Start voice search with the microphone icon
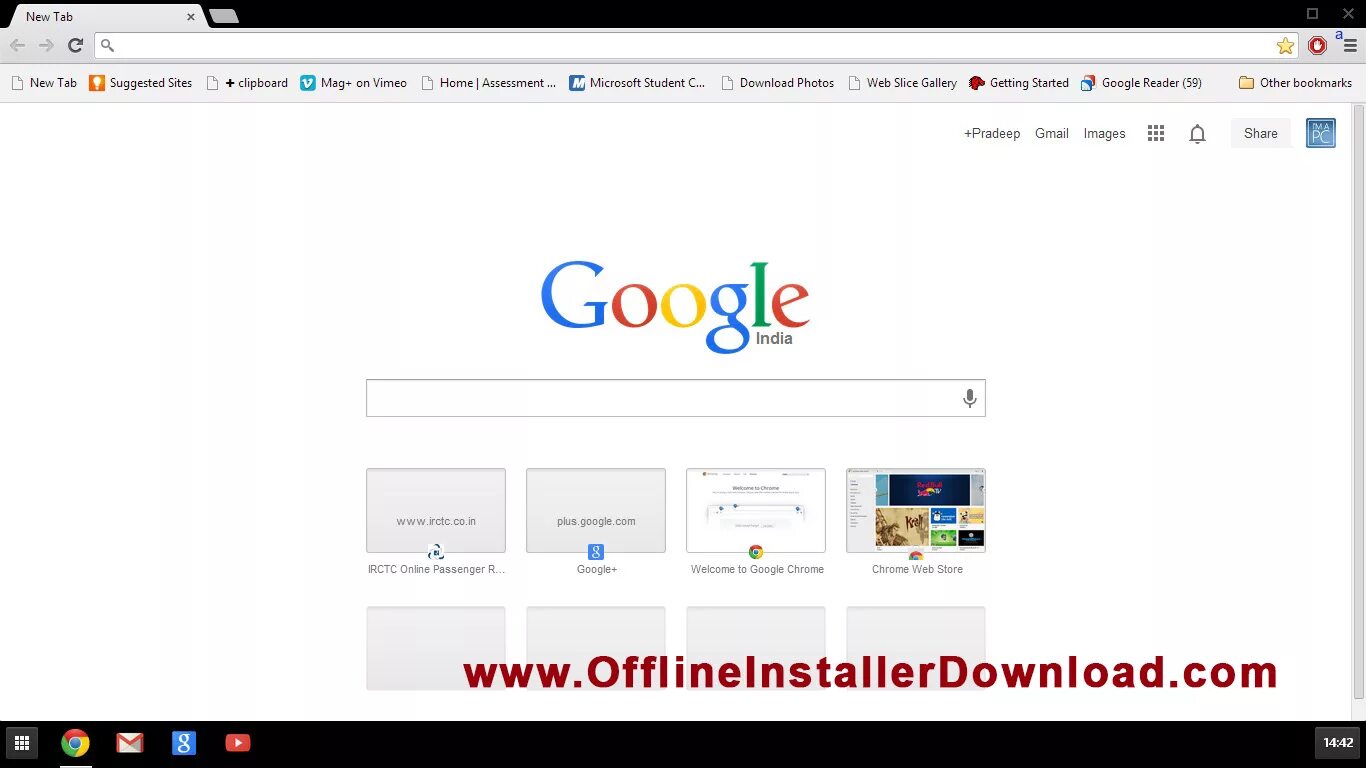 (x=969, y=399)
